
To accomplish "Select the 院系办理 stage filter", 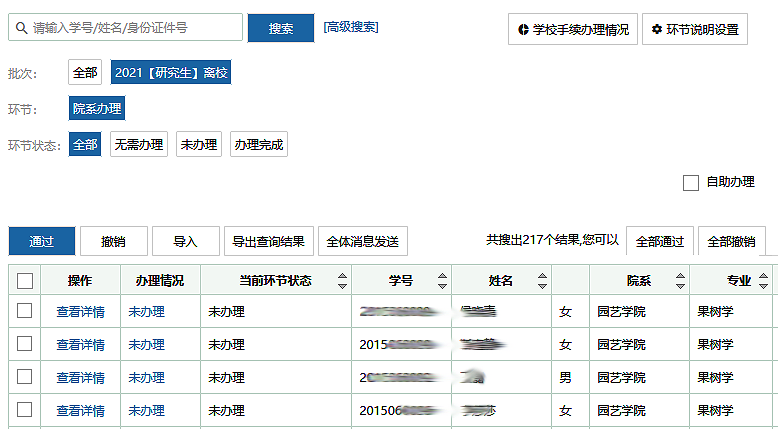I will [97, 108].
